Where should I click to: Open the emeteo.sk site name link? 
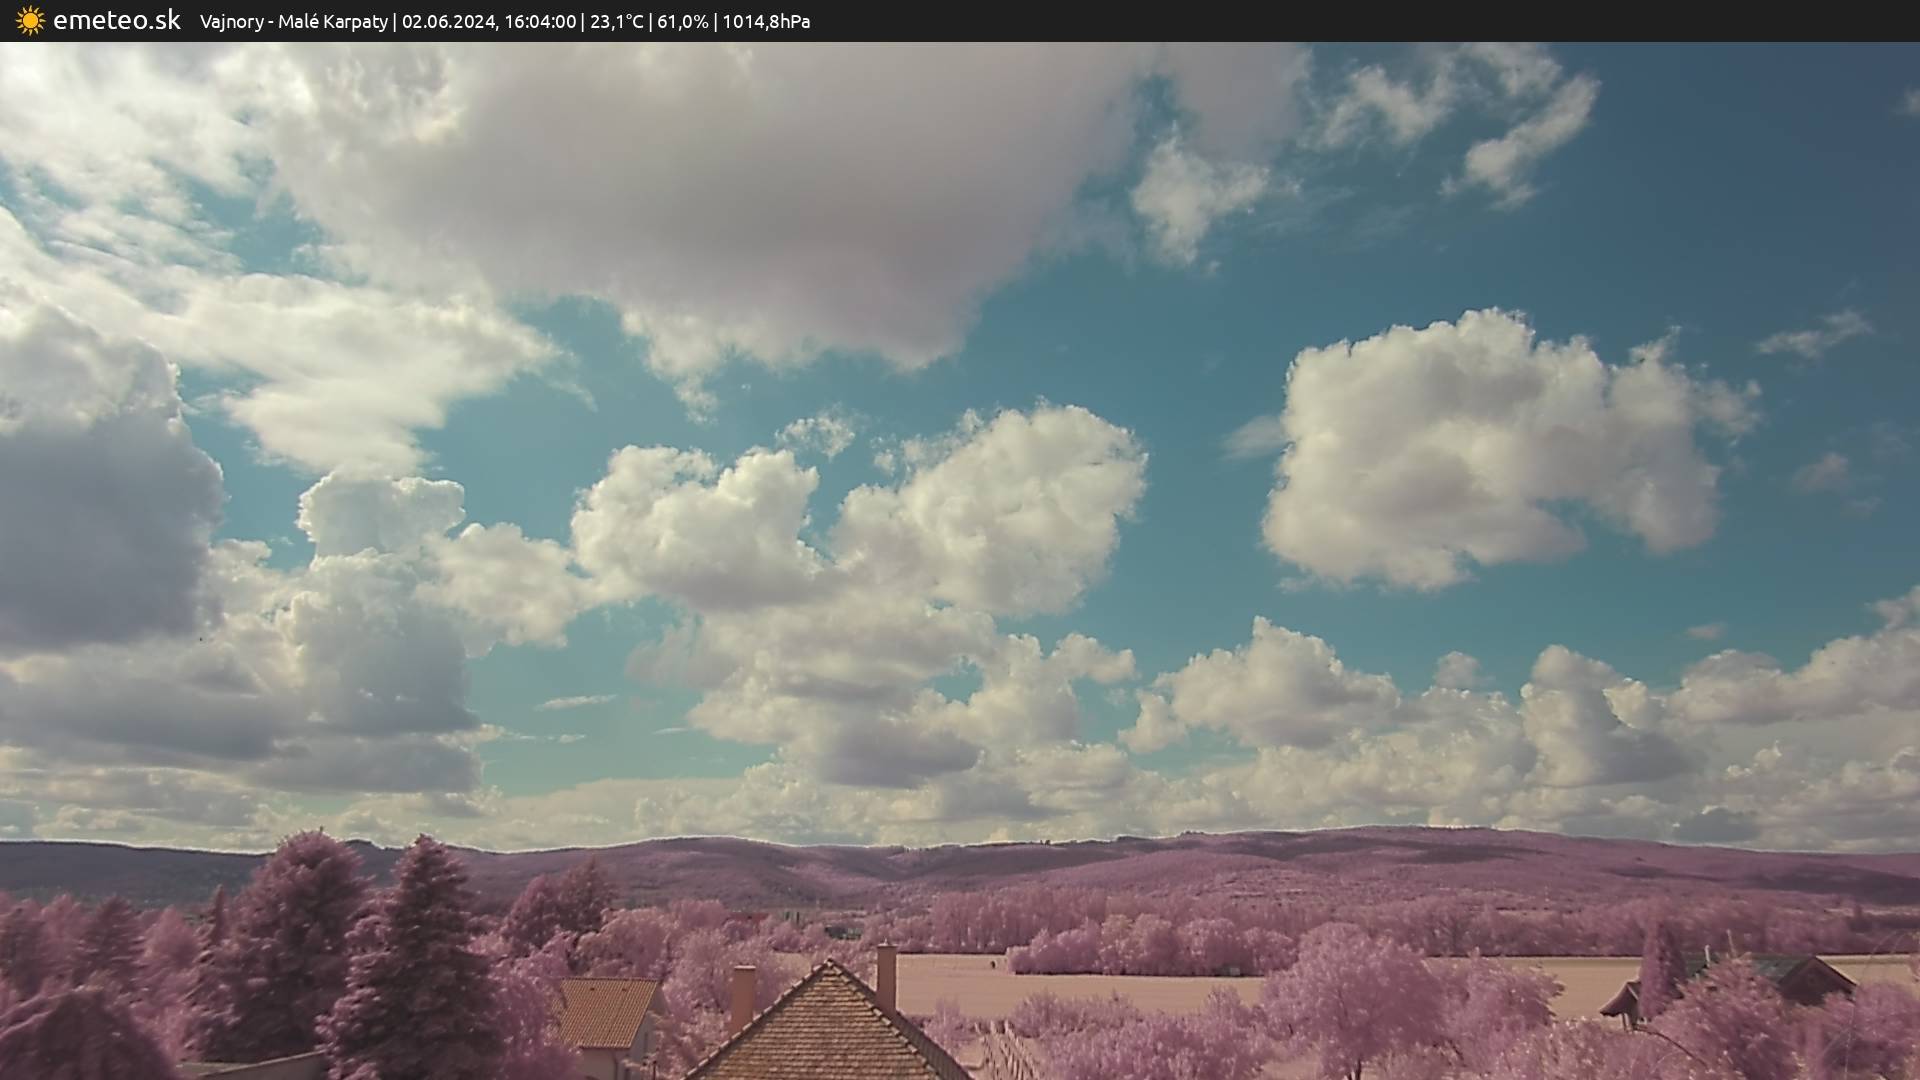(117, 20)
